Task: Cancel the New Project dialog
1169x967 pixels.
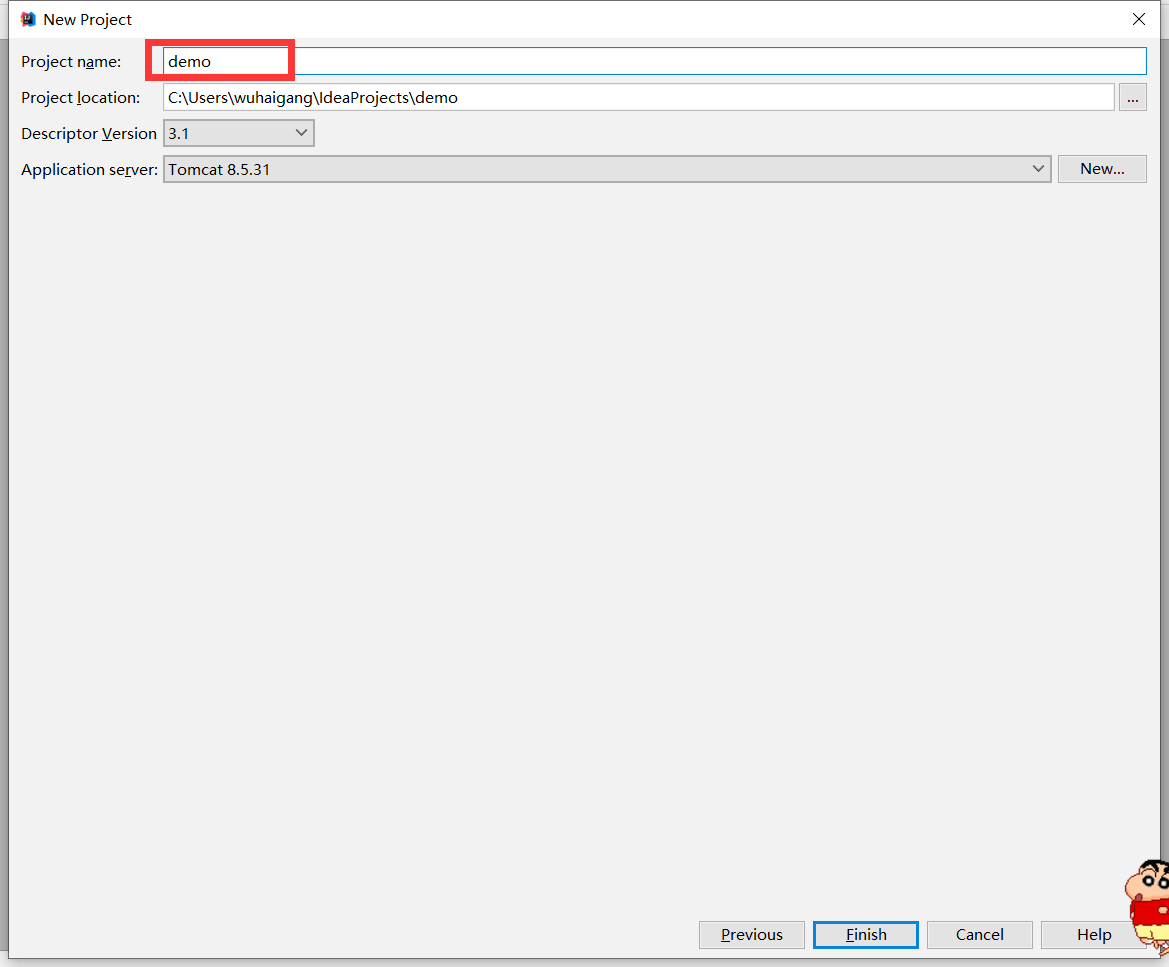Action: point(980,934)
